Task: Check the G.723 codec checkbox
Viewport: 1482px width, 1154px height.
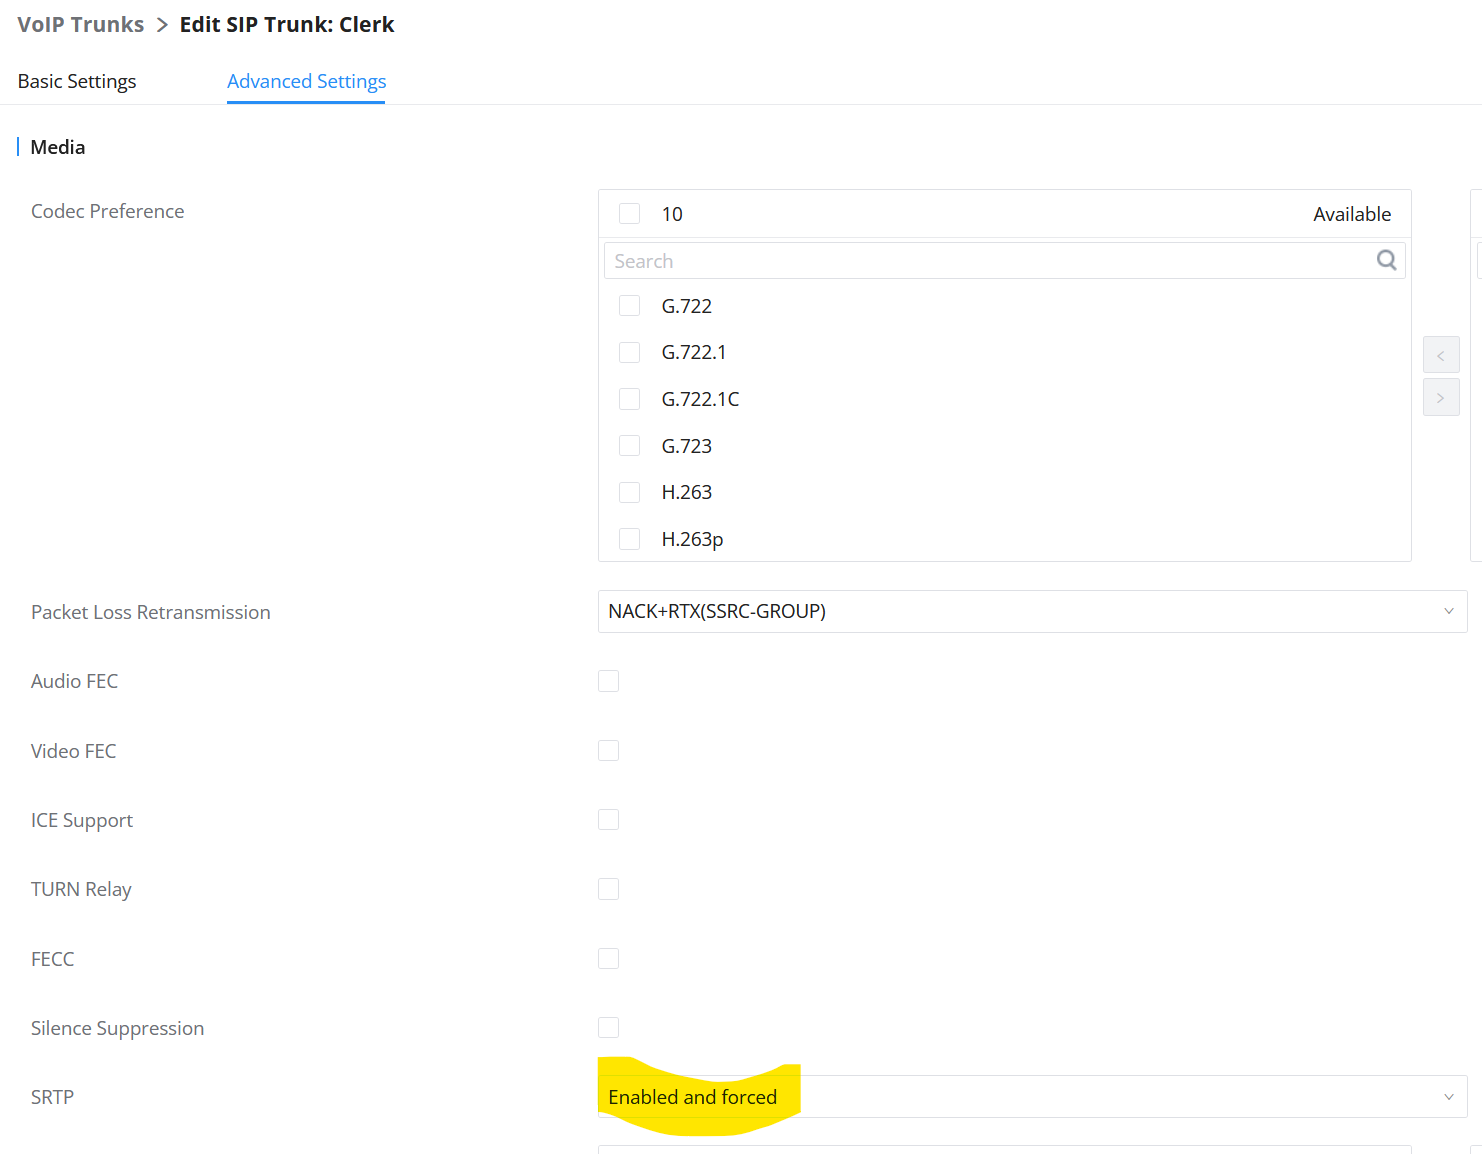Action: 629,445
